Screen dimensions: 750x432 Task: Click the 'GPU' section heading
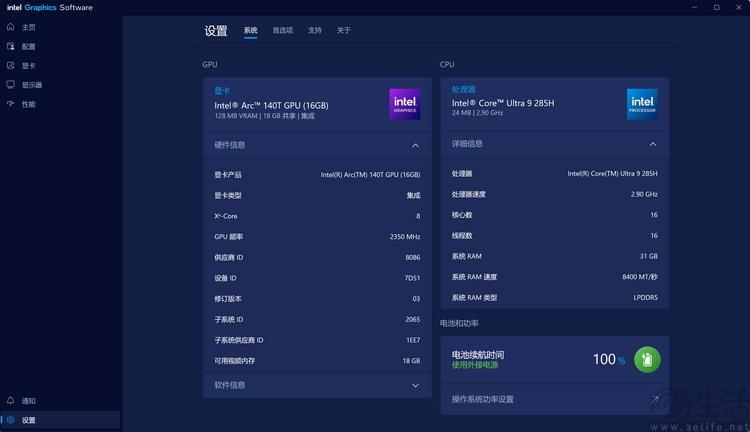[x=210, y=64]
